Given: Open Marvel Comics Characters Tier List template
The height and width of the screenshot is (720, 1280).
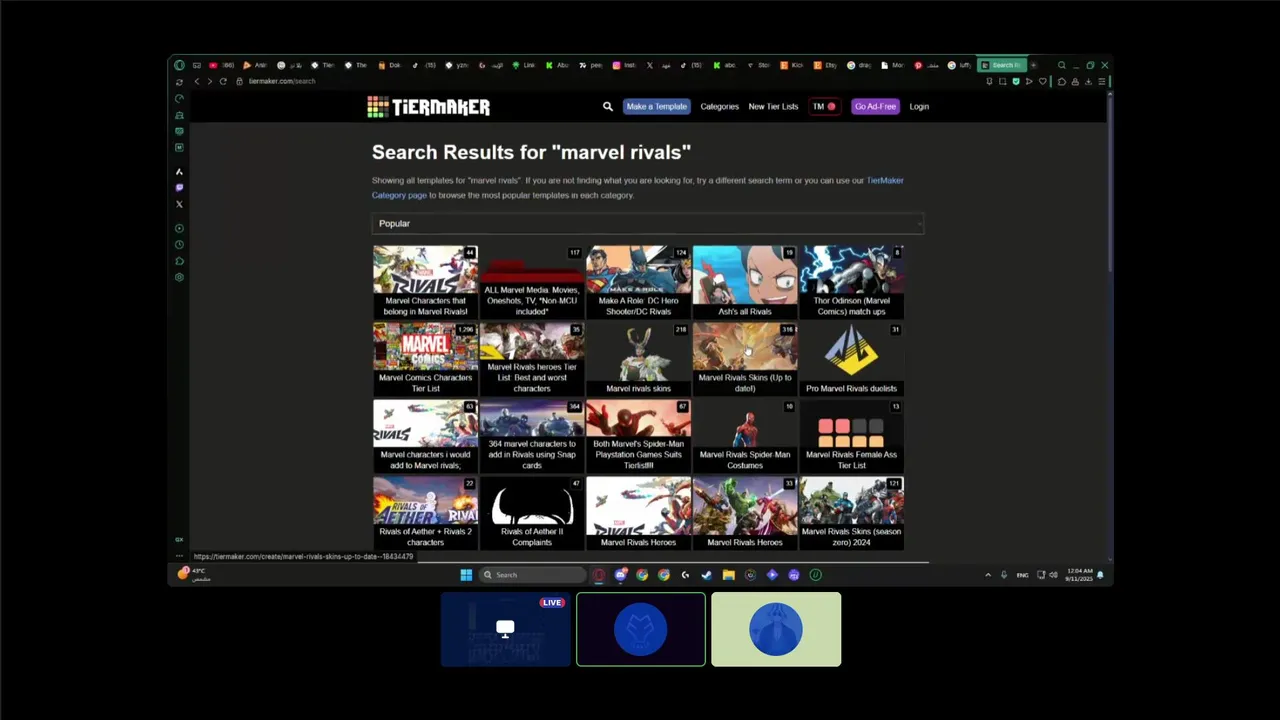Looking at the screenshot, I should (x=425, y=359).
